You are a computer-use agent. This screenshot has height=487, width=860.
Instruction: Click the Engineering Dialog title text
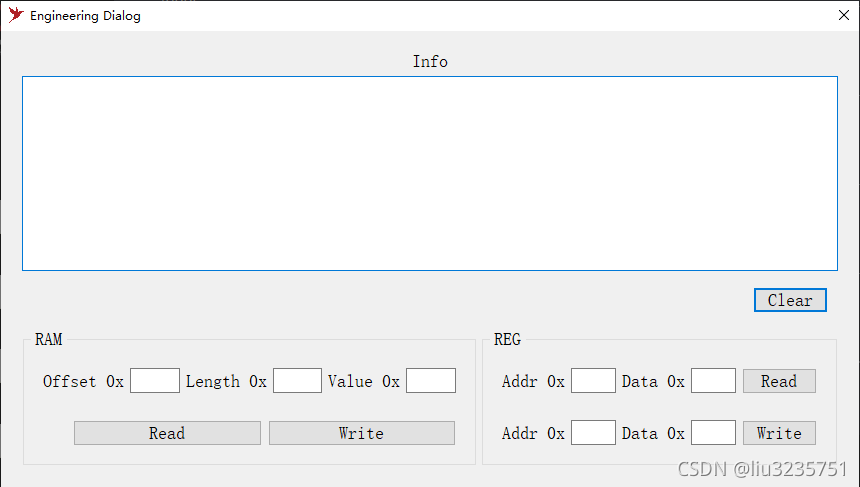[x=85, y=16]
